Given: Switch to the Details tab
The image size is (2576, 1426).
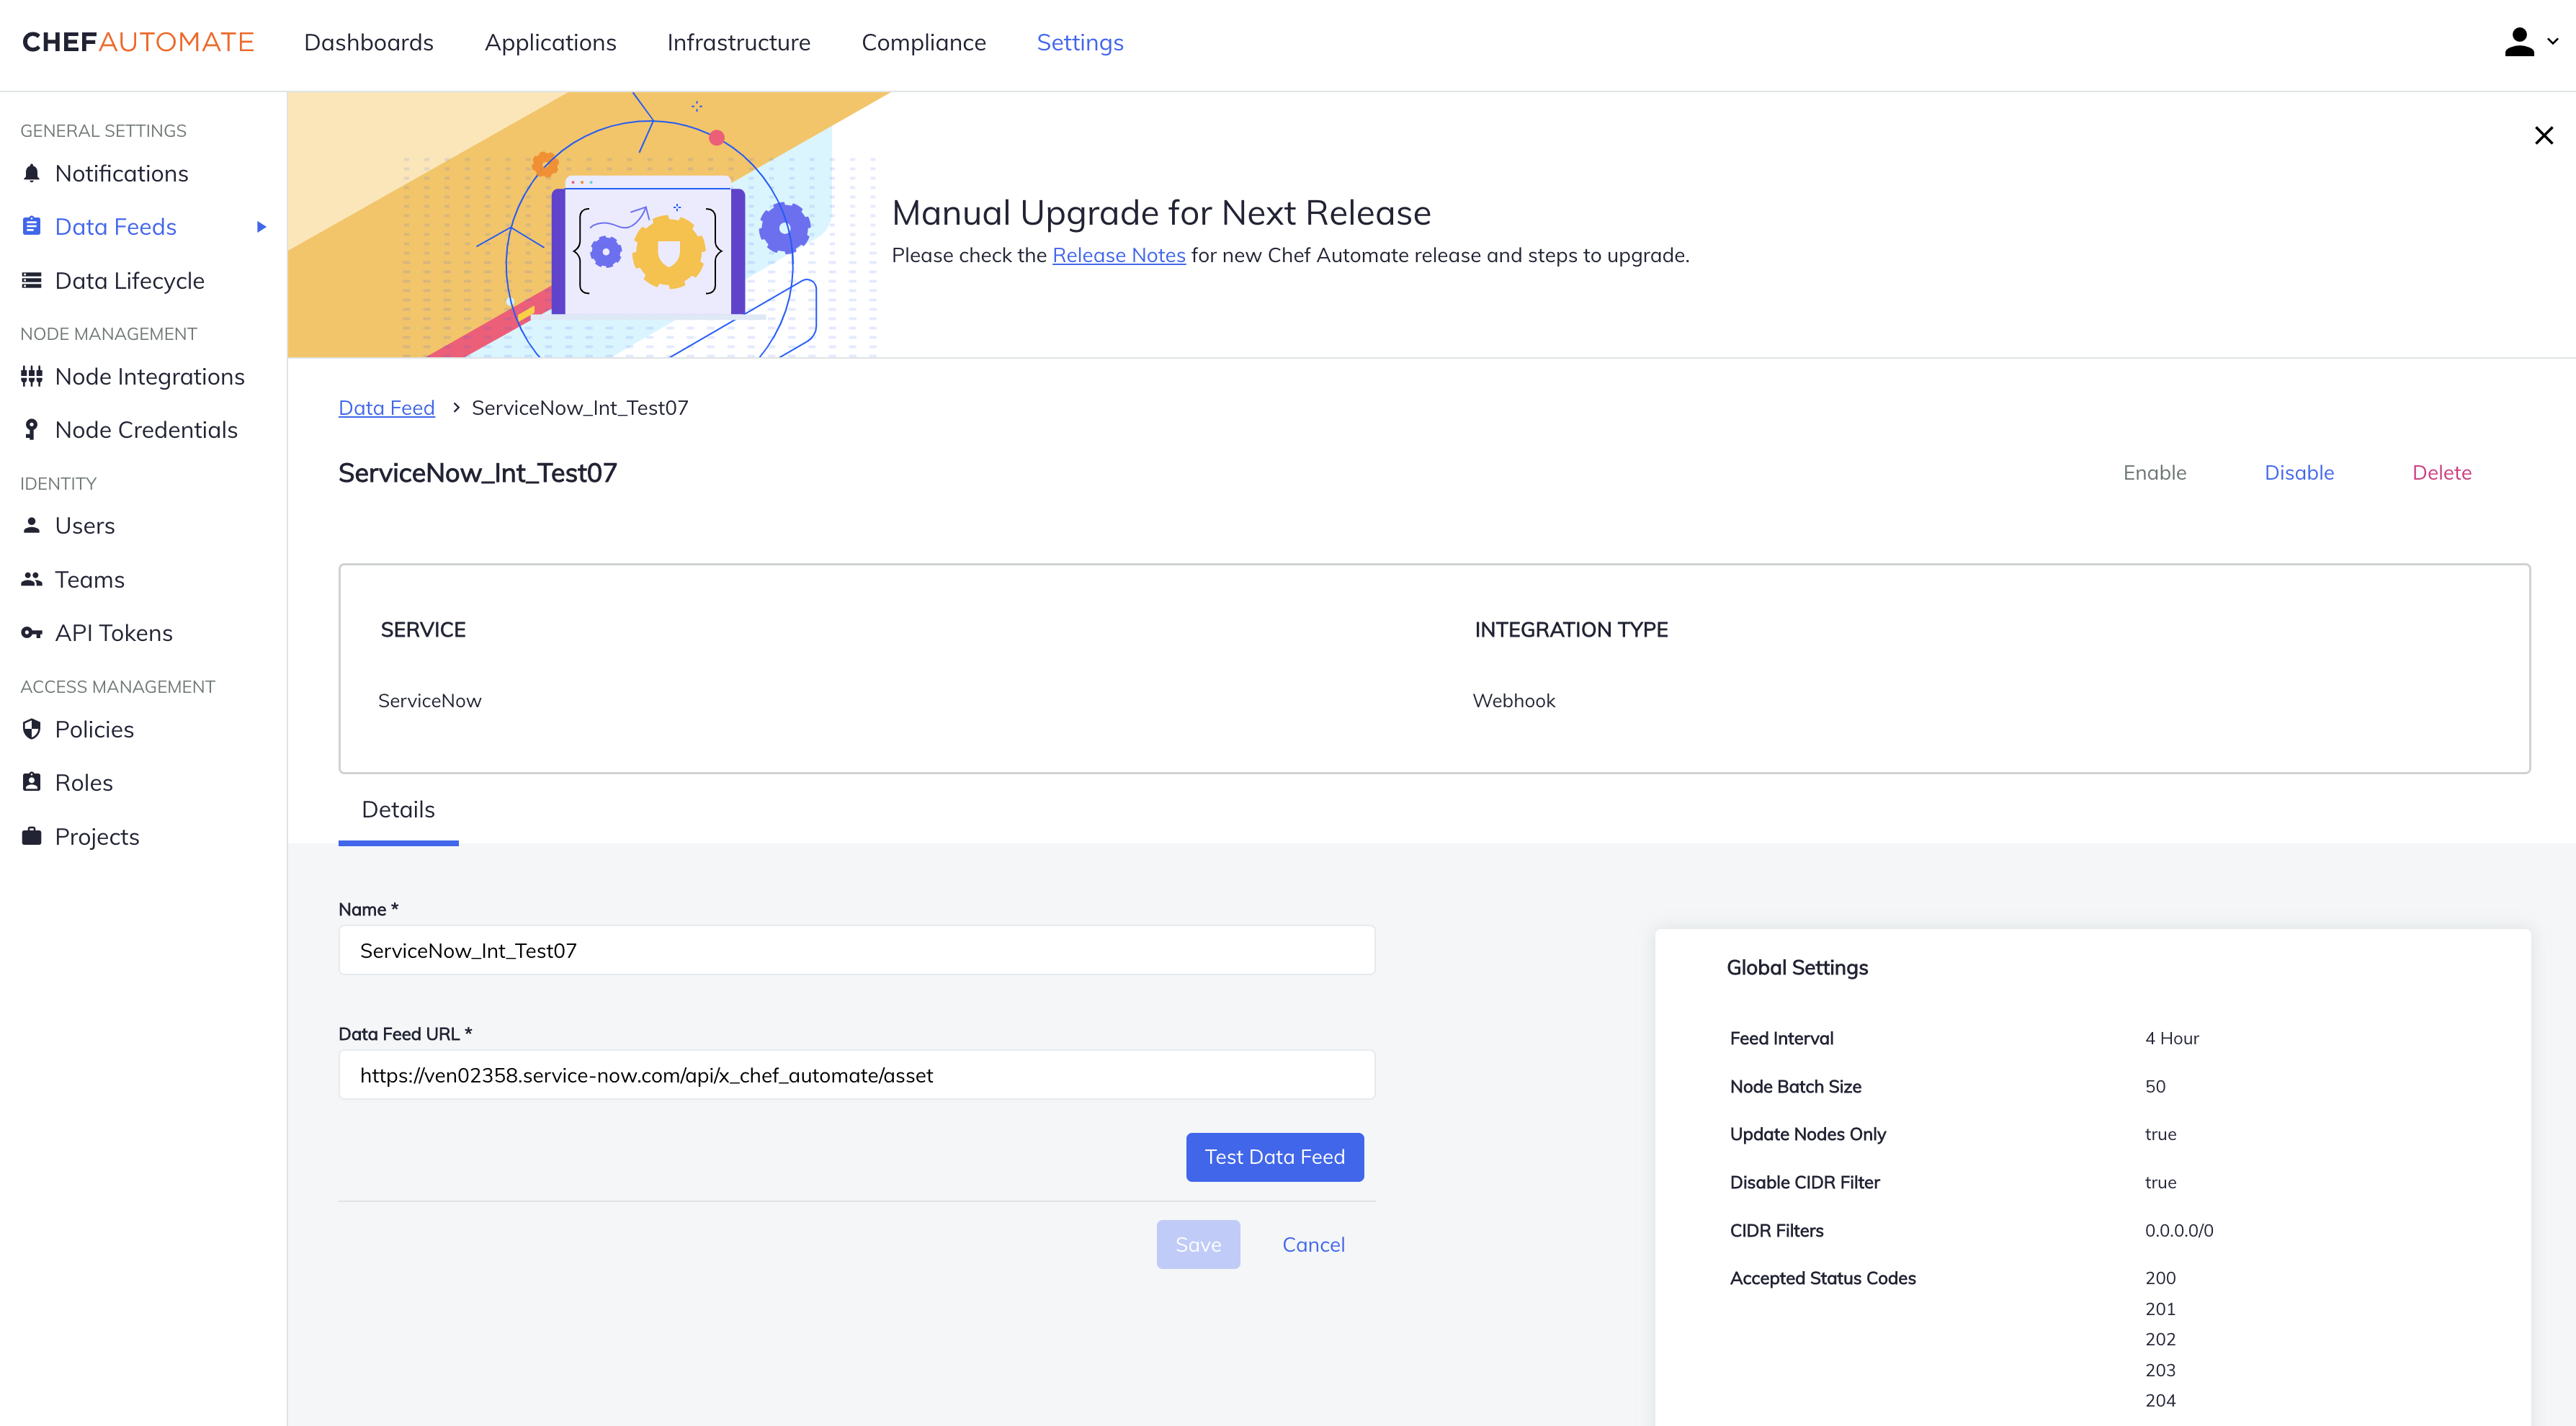Looking at the screenshot, I should (x=398, y=810).
